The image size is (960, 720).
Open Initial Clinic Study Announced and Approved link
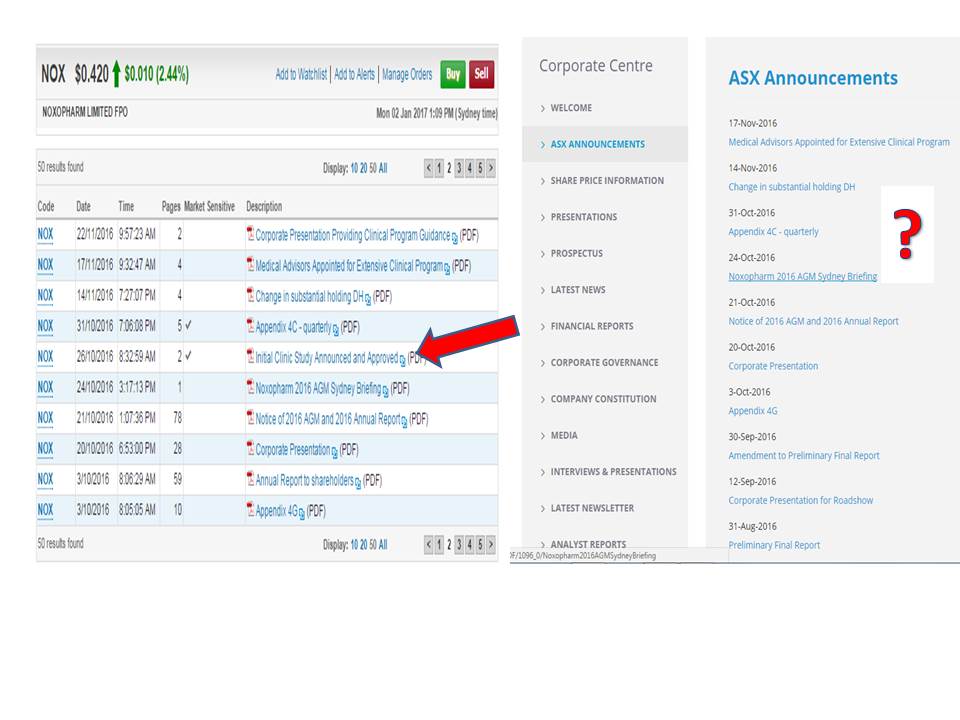[x=327, y=358]
